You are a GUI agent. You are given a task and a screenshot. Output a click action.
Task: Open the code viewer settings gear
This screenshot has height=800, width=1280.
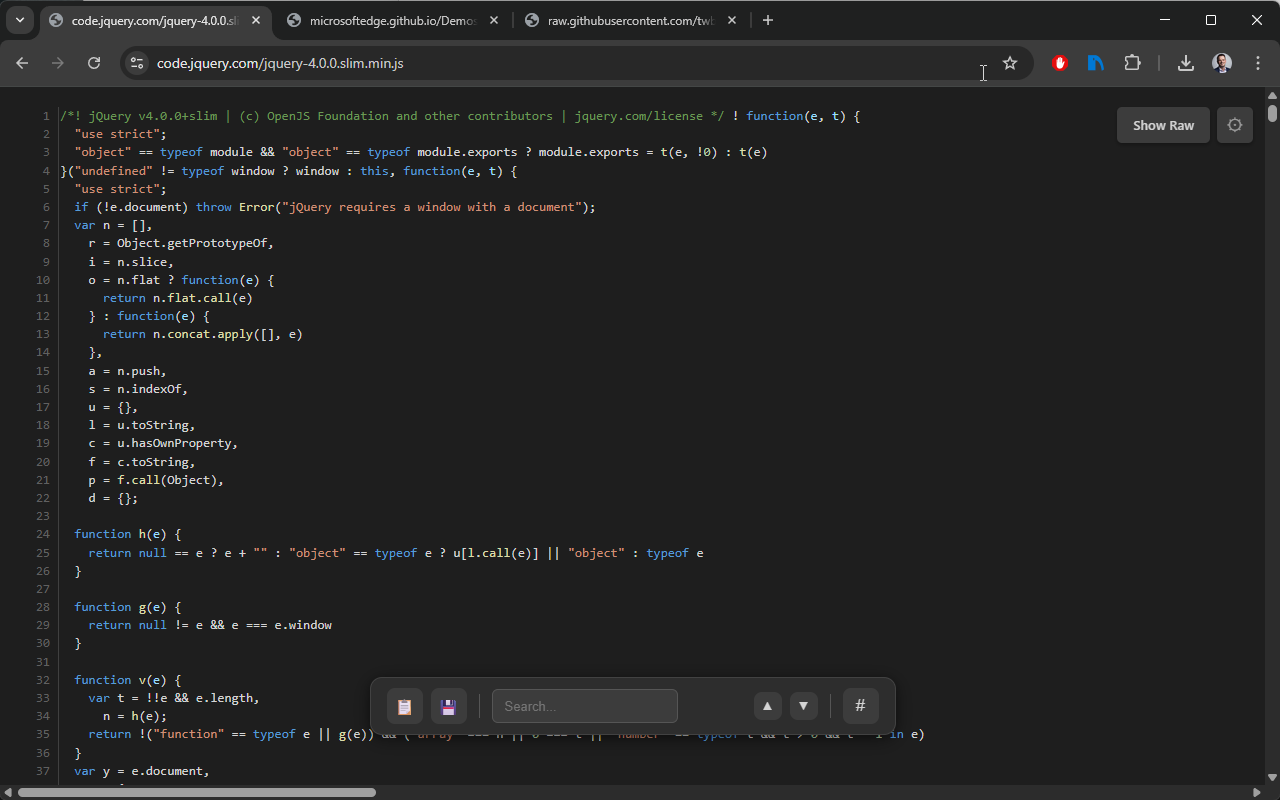click(x=1234, y=125)
